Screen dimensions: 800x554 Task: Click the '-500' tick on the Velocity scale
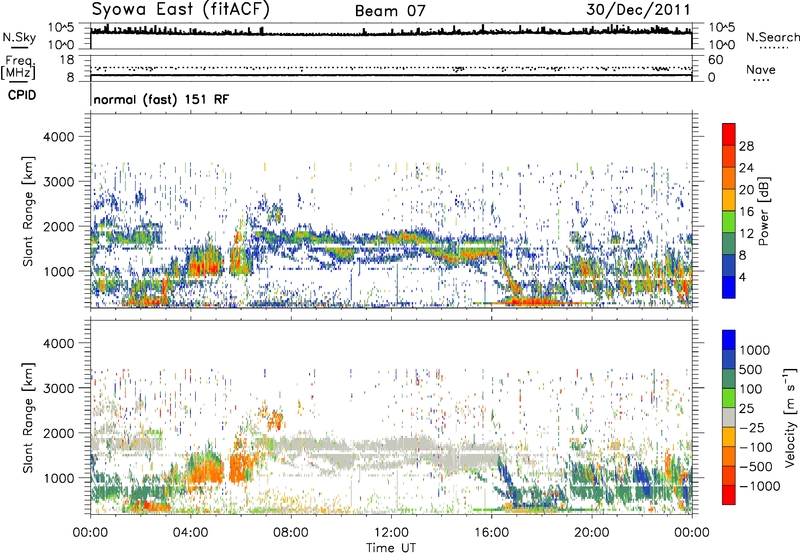[x=756, y=467]
